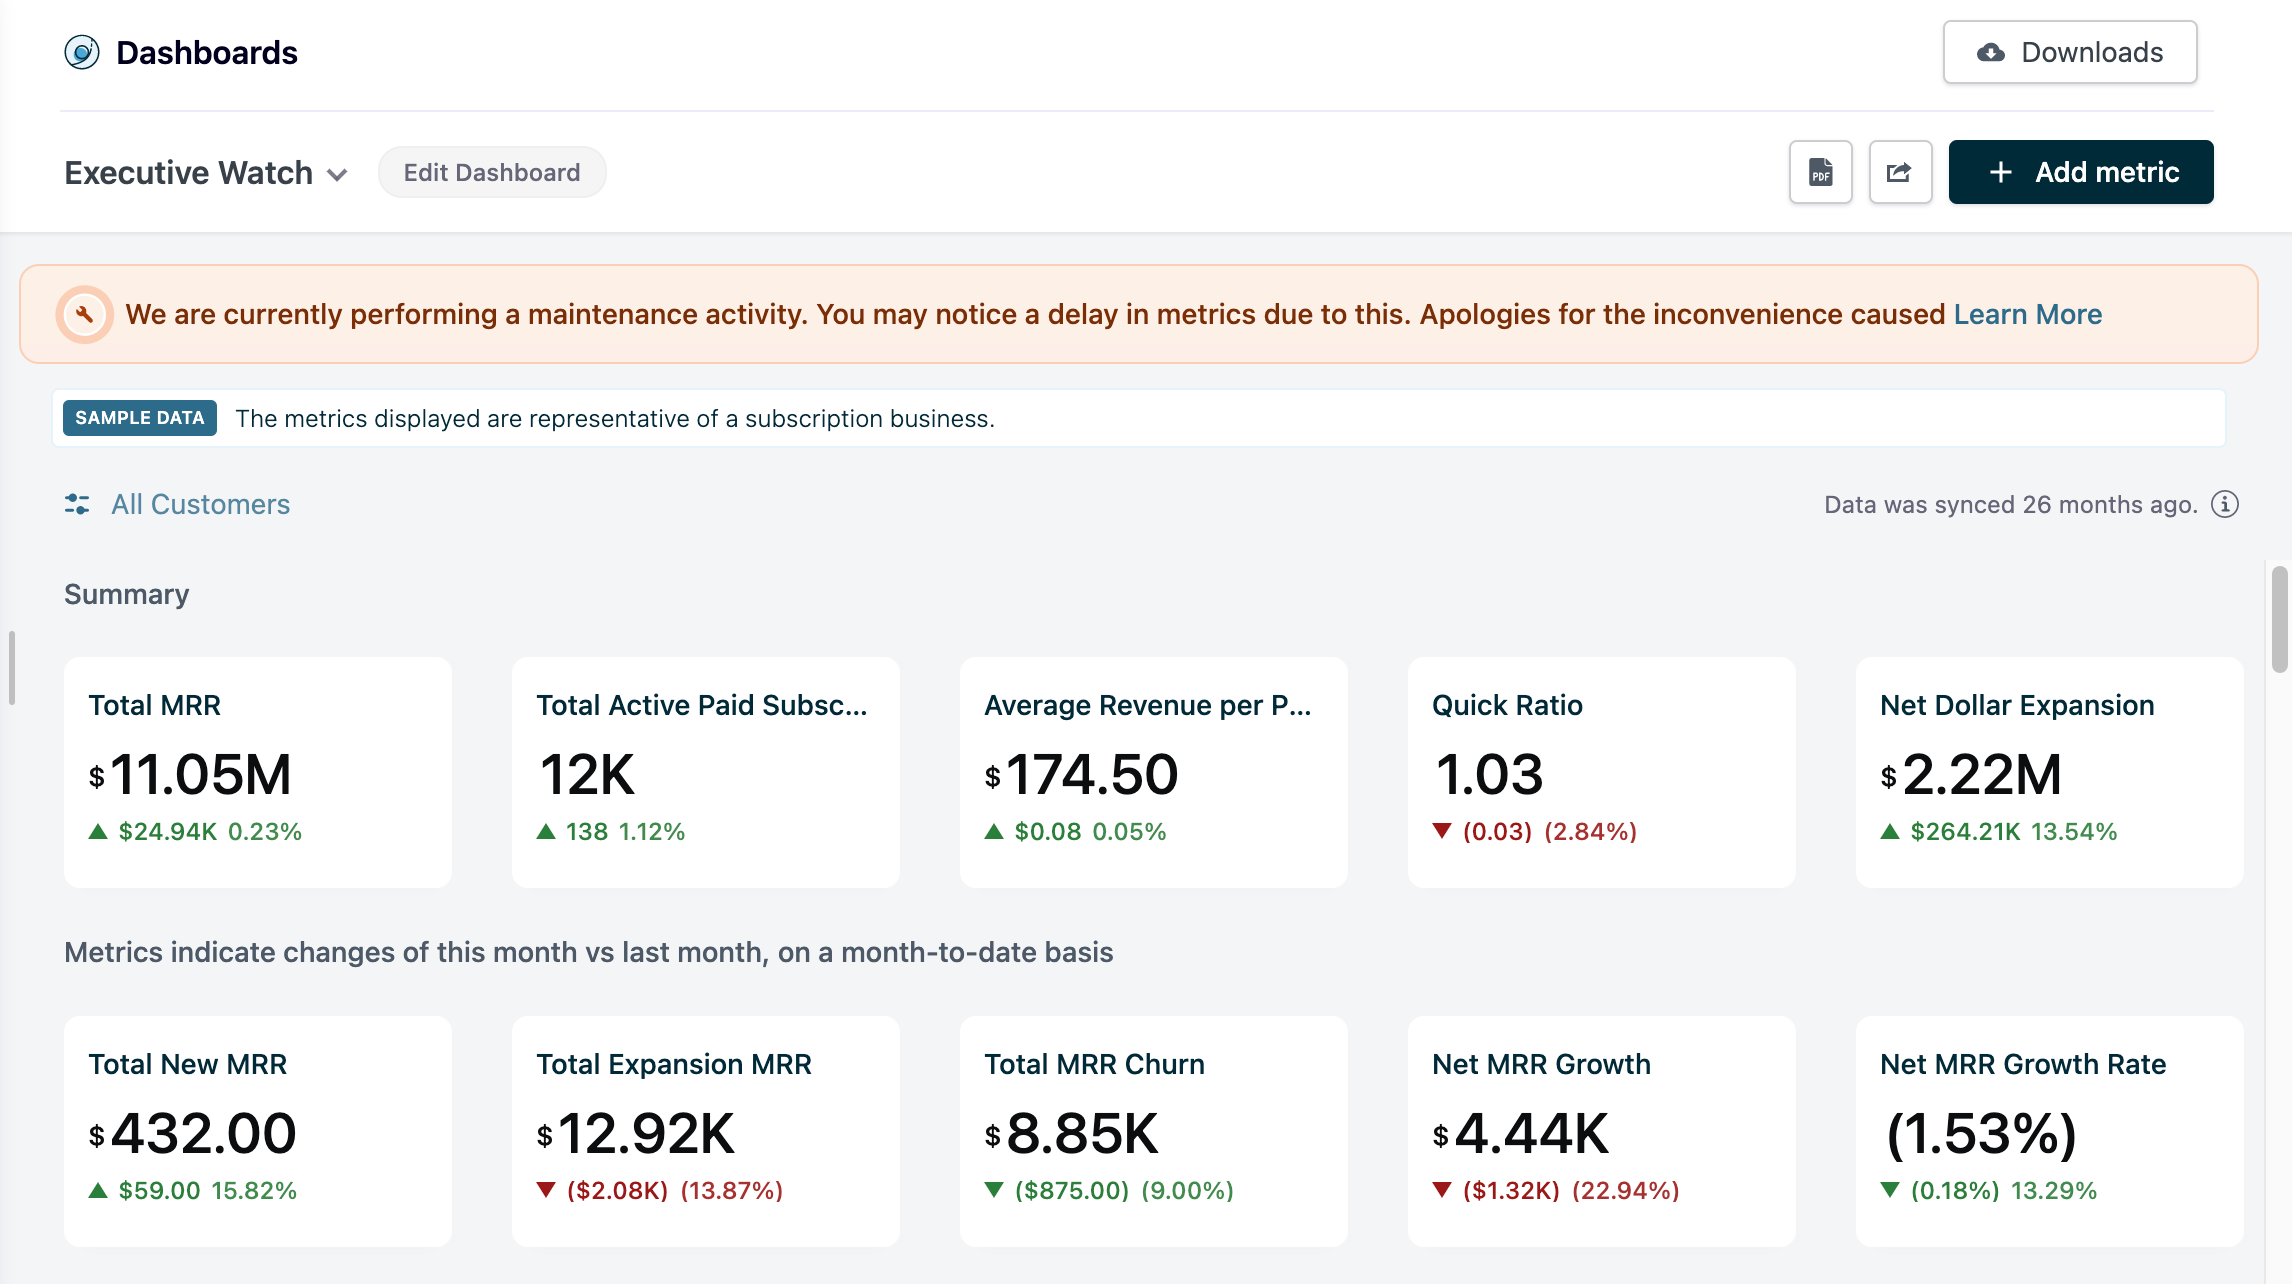Click the share dashboard icon
2292x1284 pixels.
point(1900,172)
